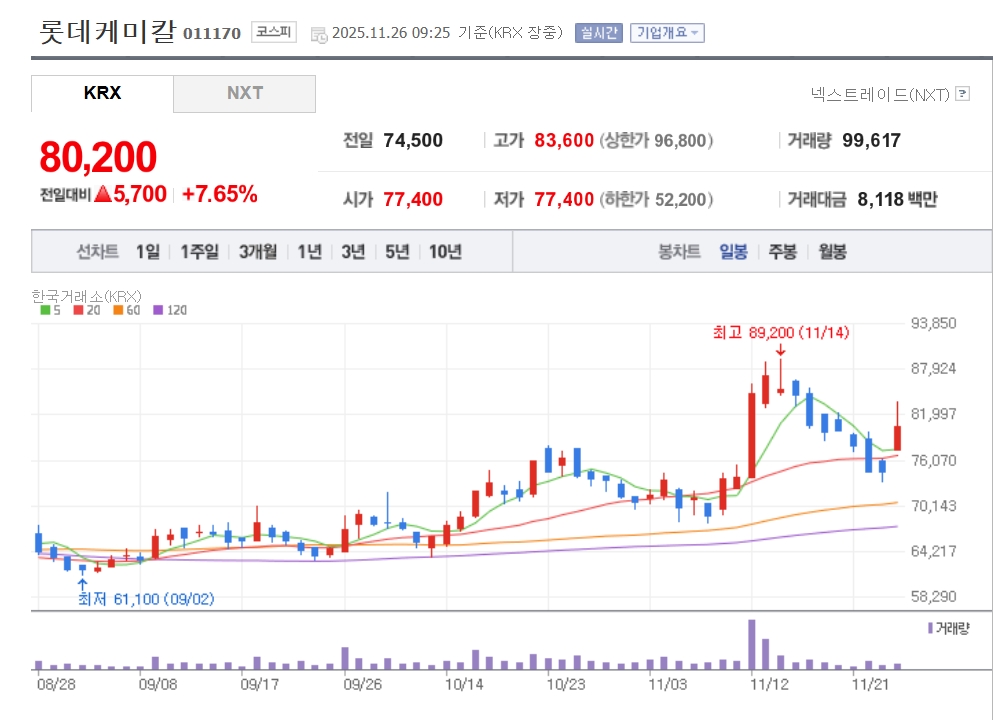Click the purple 거래량 legend icon
Image resolution: width=993 pixels, height=720 pixels.
click(931, 628)
